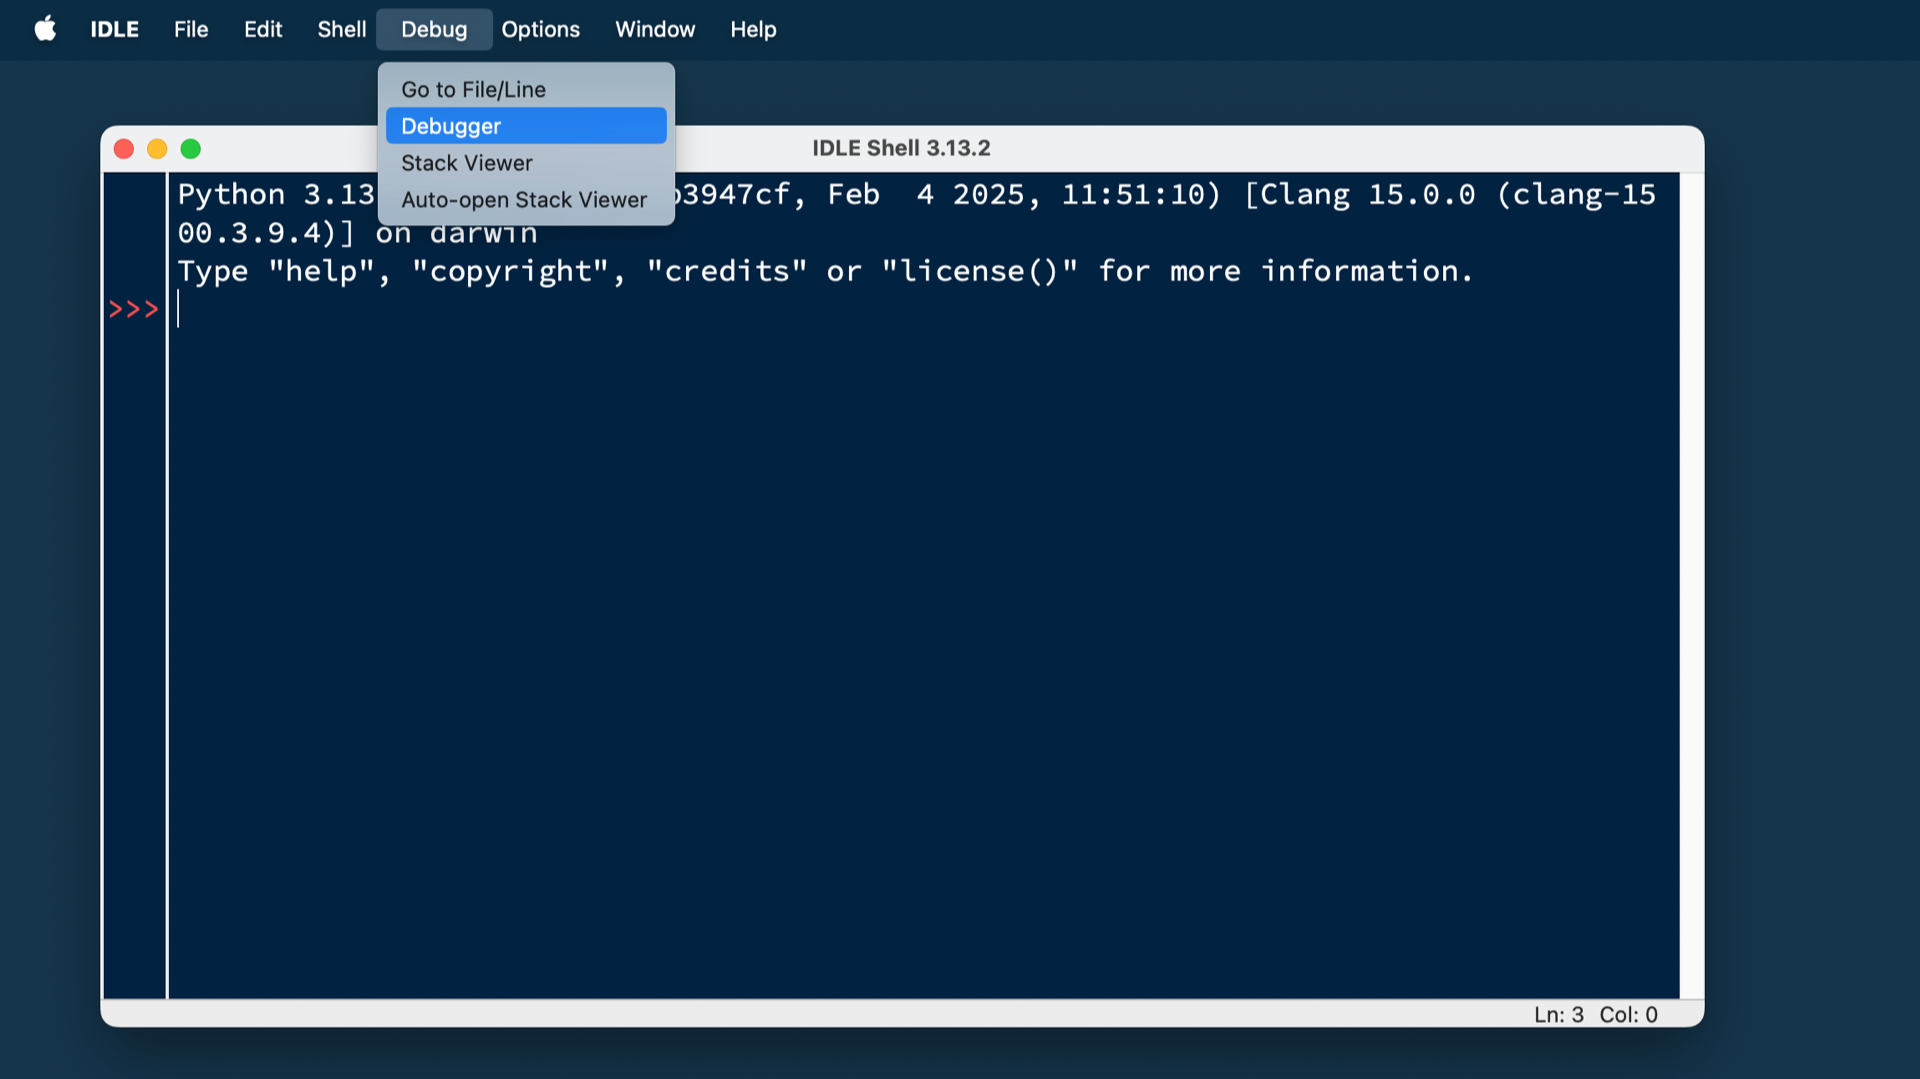This screenshot has width=1920, height=1079.
Task: Click the Col 0 status indicator
Action: (1628, 1014)
